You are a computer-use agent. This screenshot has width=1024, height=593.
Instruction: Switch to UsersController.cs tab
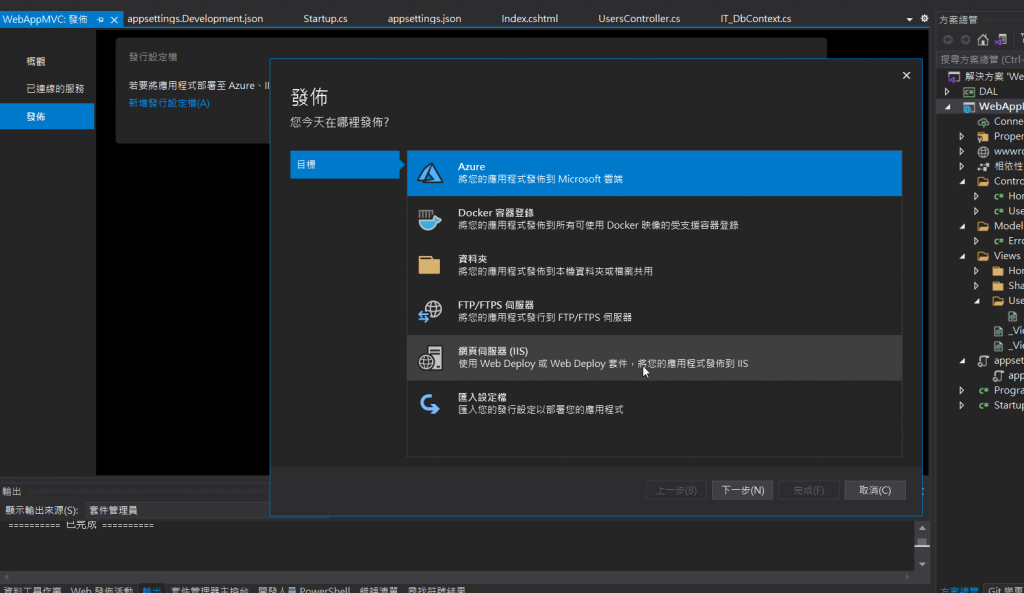[x=639, y=19]
